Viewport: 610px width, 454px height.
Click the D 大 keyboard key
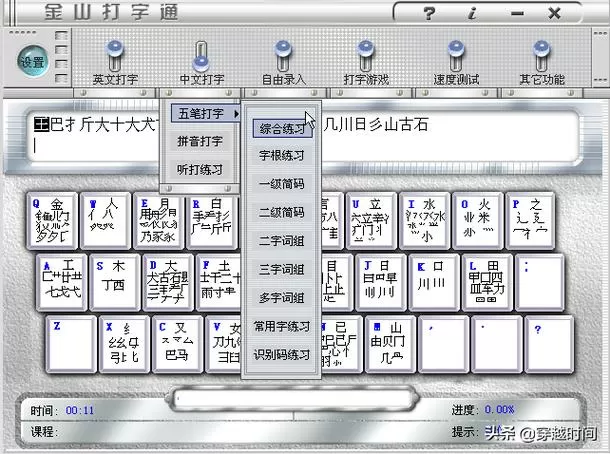168,282
